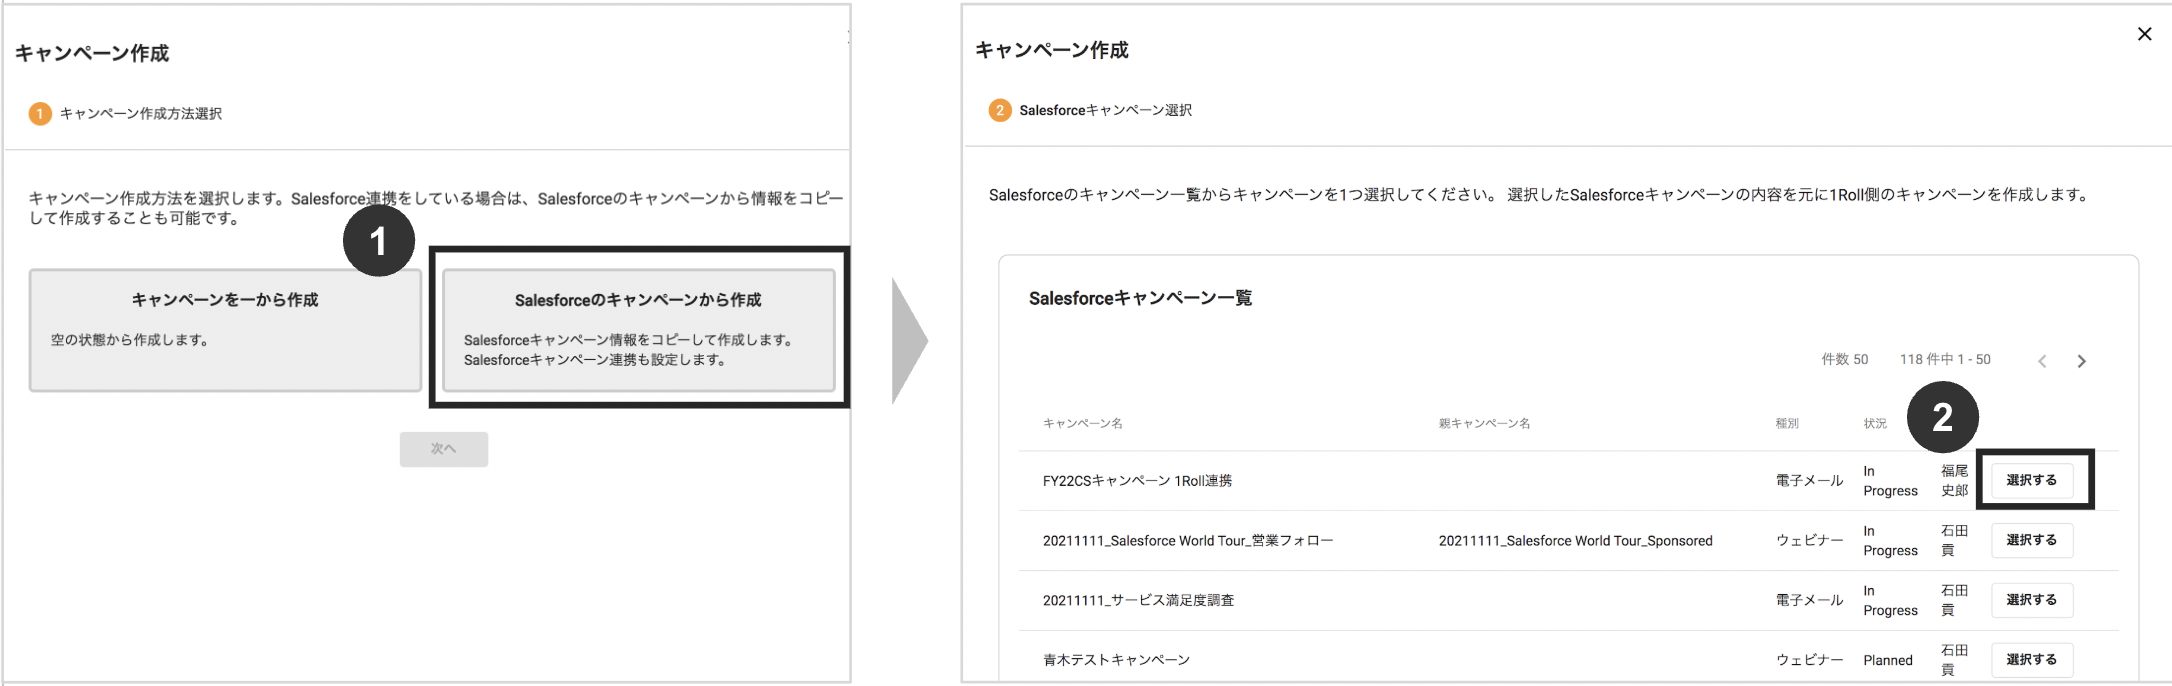Go to the next page of campaigns
This screenshot has width=2172, height=686.
tap(2081, 361)
